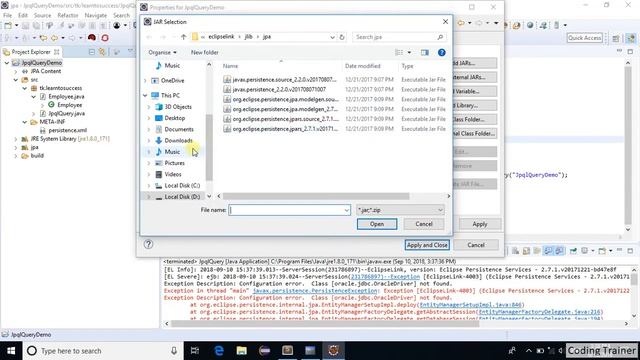Click Apply in Properties dialog

tap(479, 224)
